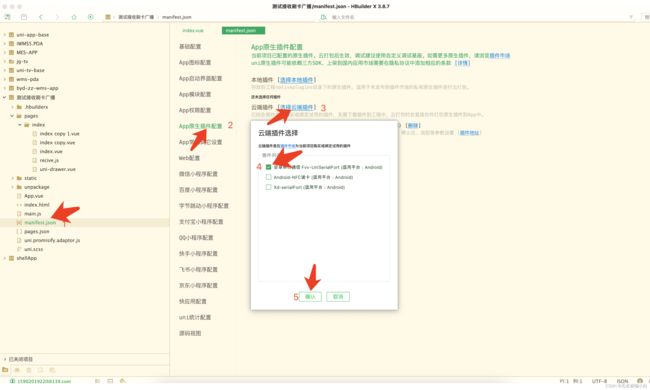The image size is (650, 390).
Task: Click the 确认 confirm button in dialog
Action: coord(310,297)
